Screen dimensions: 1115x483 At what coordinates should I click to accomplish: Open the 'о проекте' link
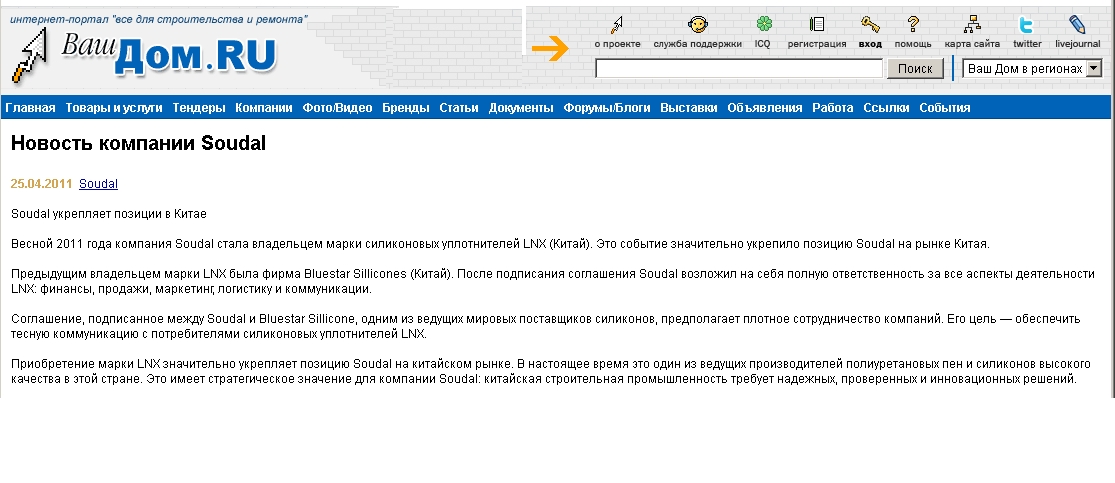click(617, 44)
